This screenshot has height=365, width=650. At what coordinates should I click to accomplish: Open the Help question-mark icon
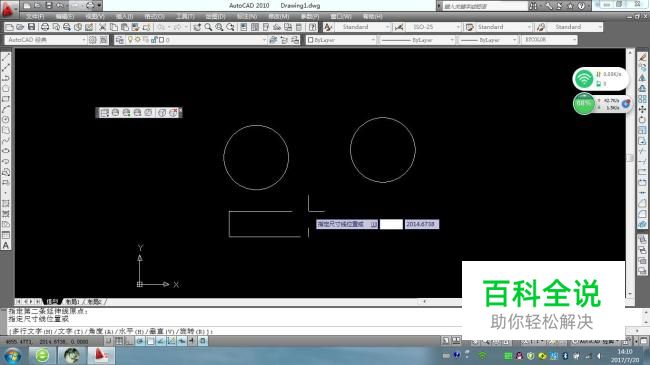tap(313, 27)
